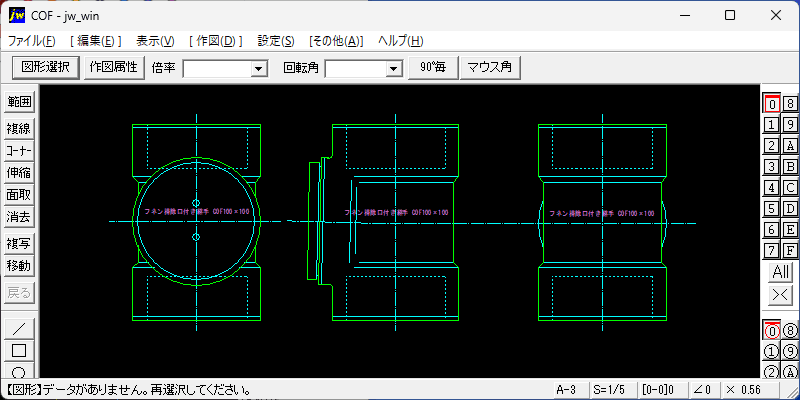The image size is (800, 400).
Task: Toggle layer 7 square button
Action: point(771,251)
